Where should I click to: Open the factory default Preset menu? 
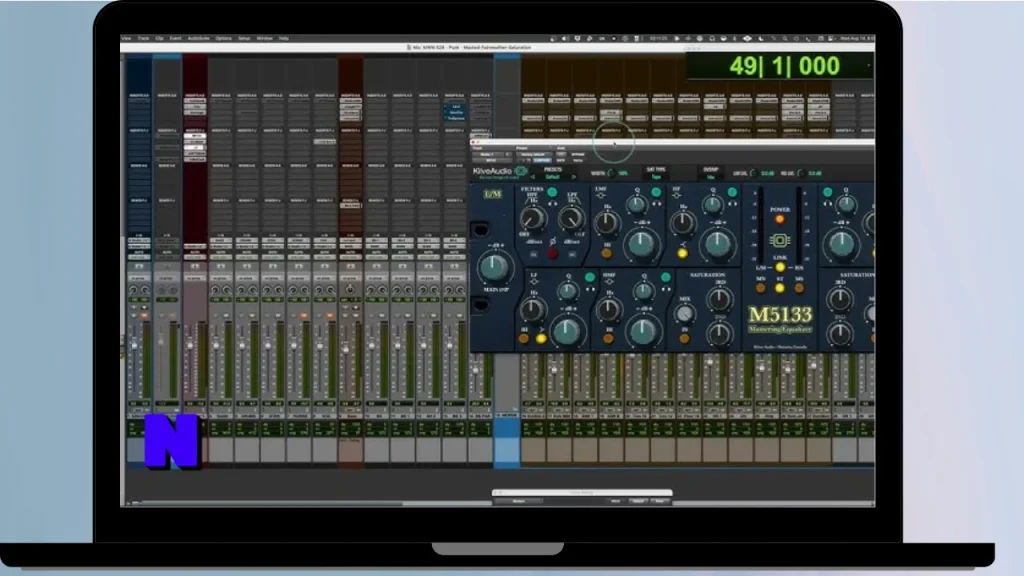pos(534,155)
